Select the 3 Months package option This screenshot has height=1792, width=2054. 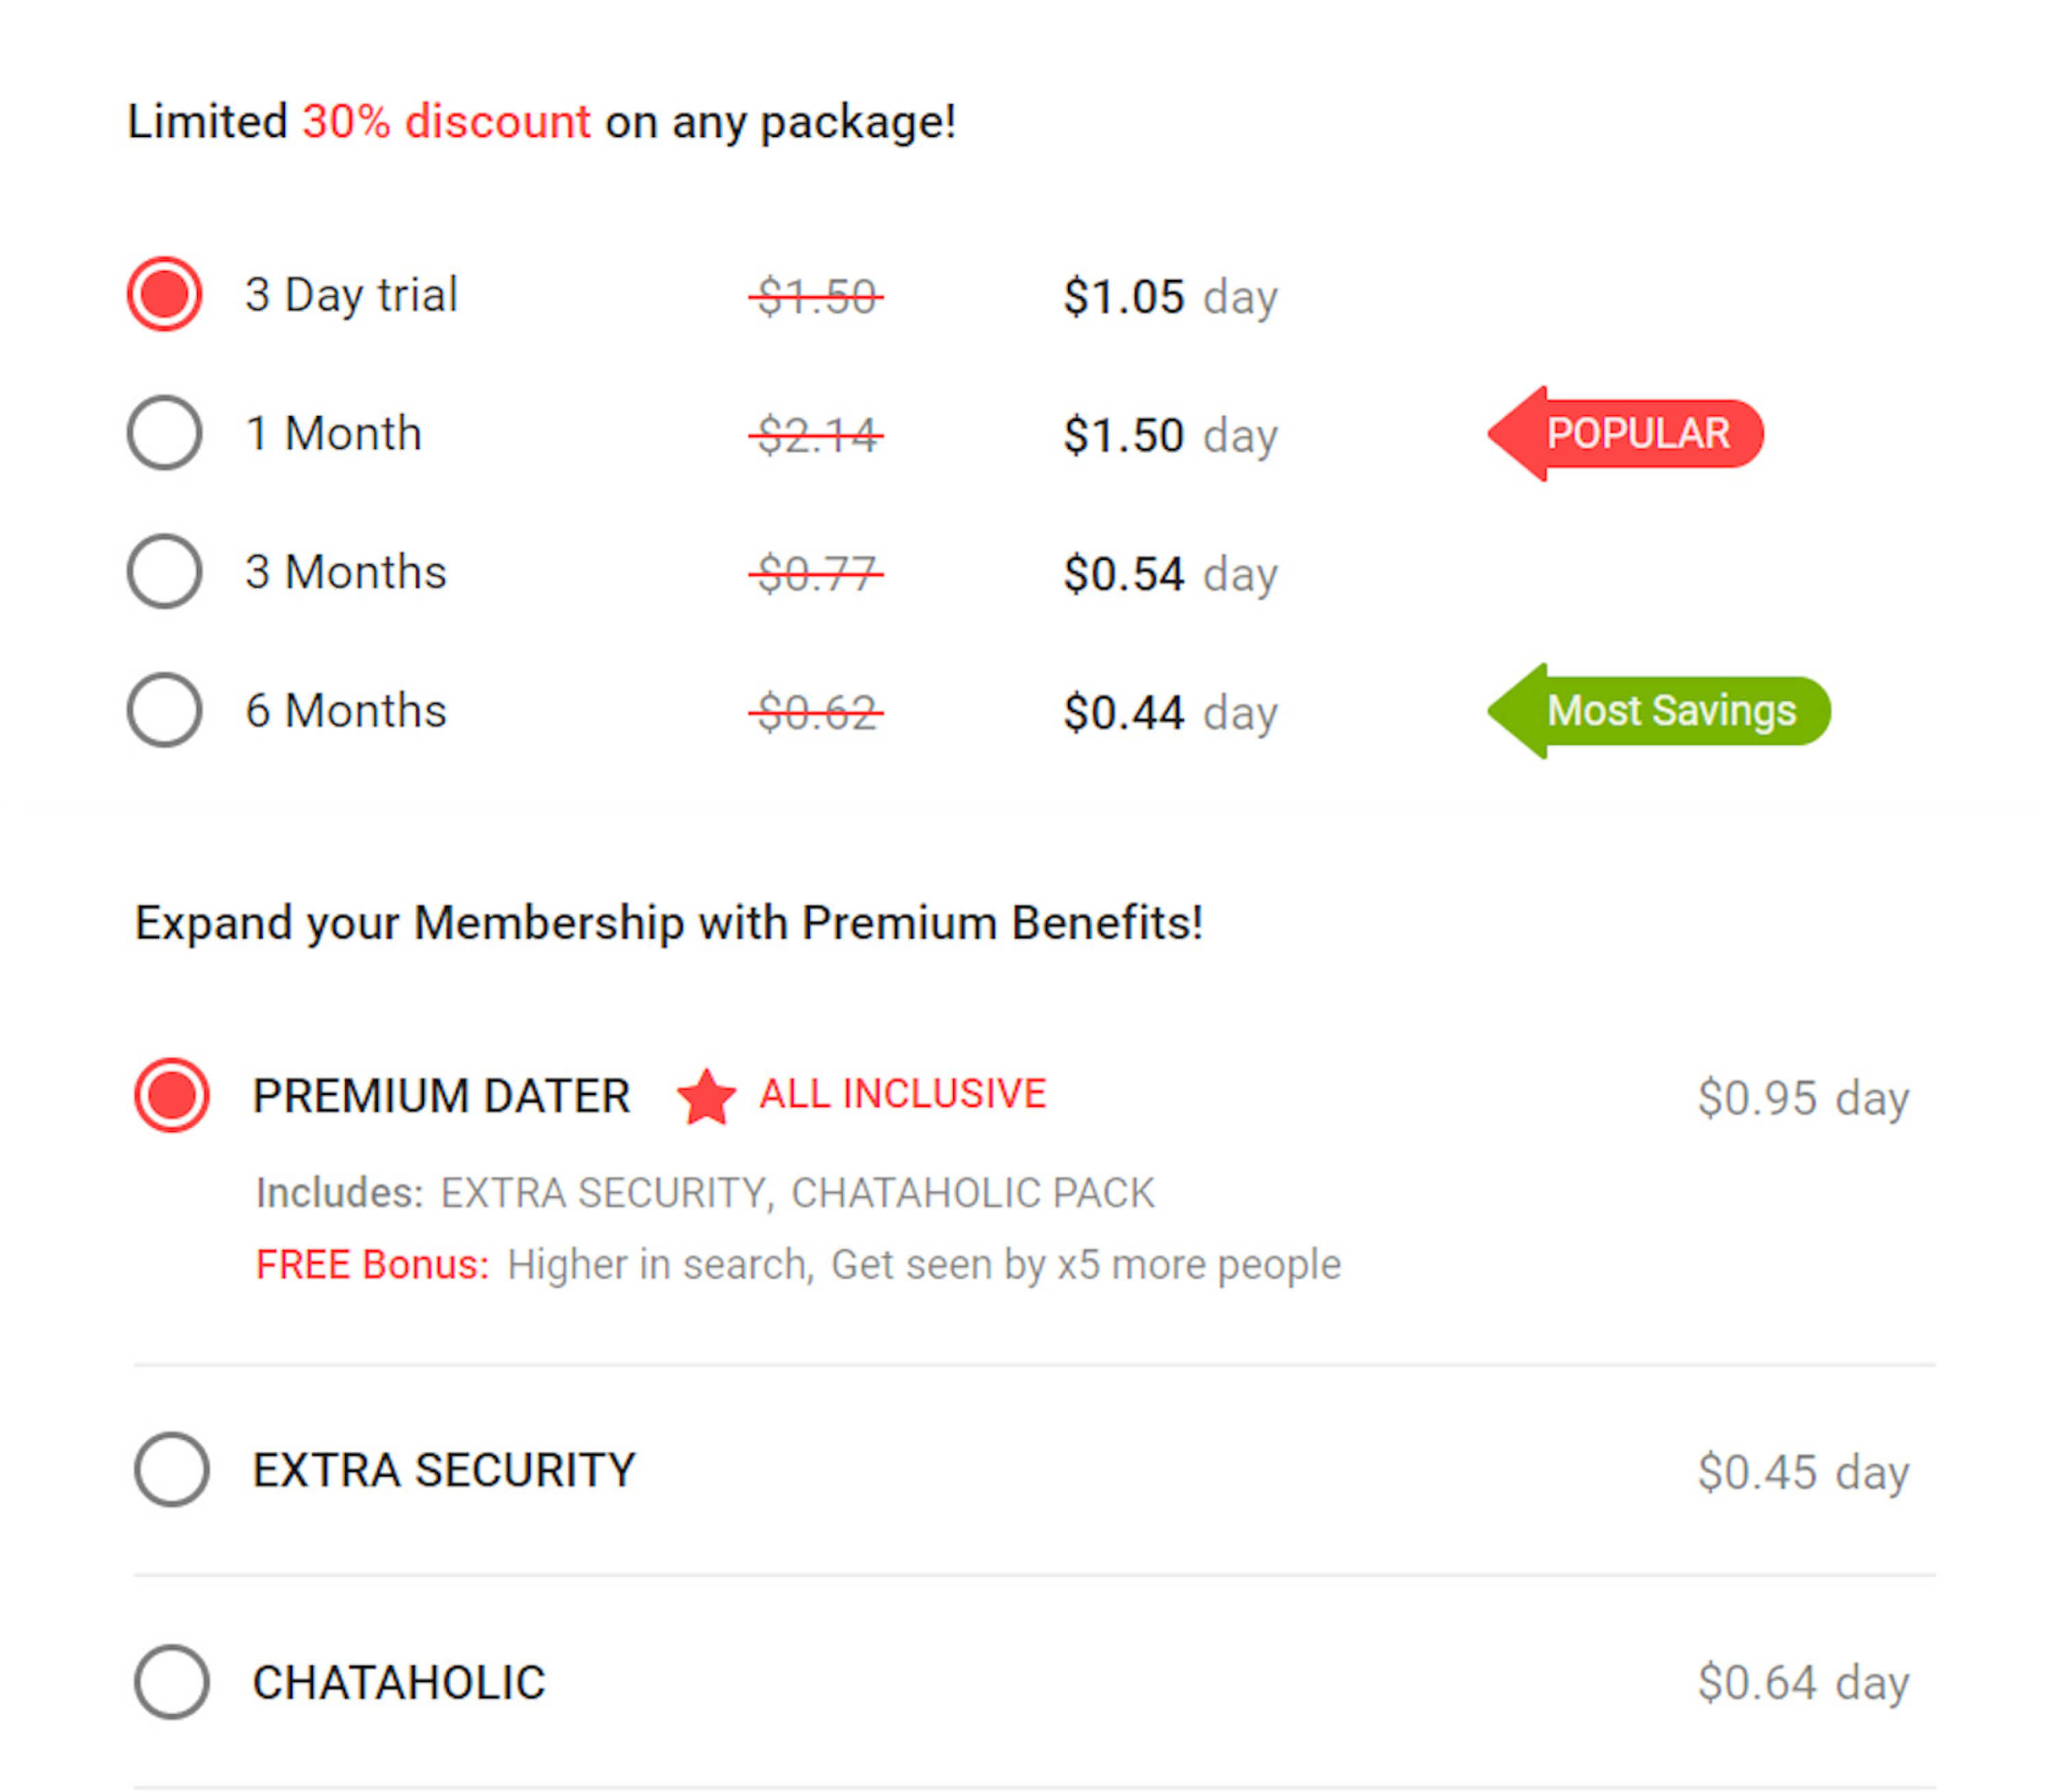coord(165,571)
